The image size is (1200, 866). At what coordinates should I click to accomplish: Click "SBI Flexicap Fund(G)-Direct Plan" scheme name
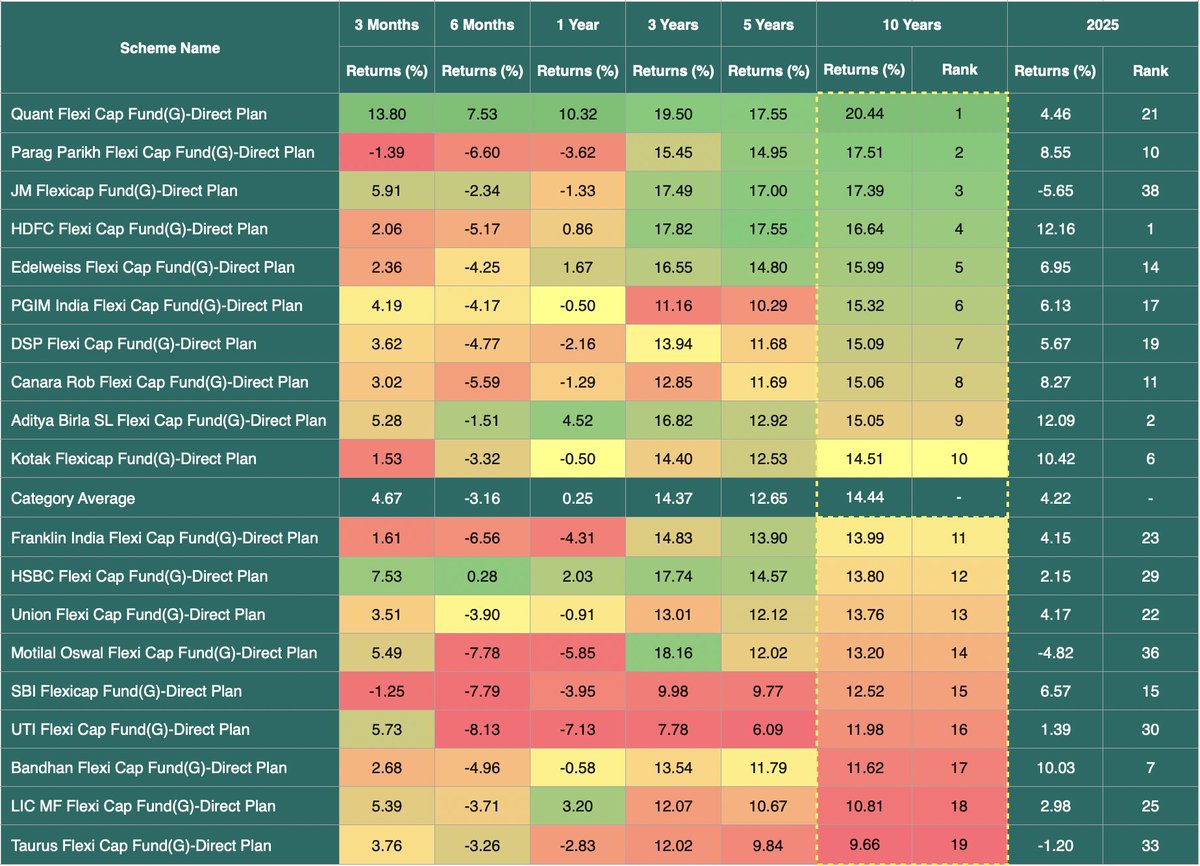click(127, 691)
